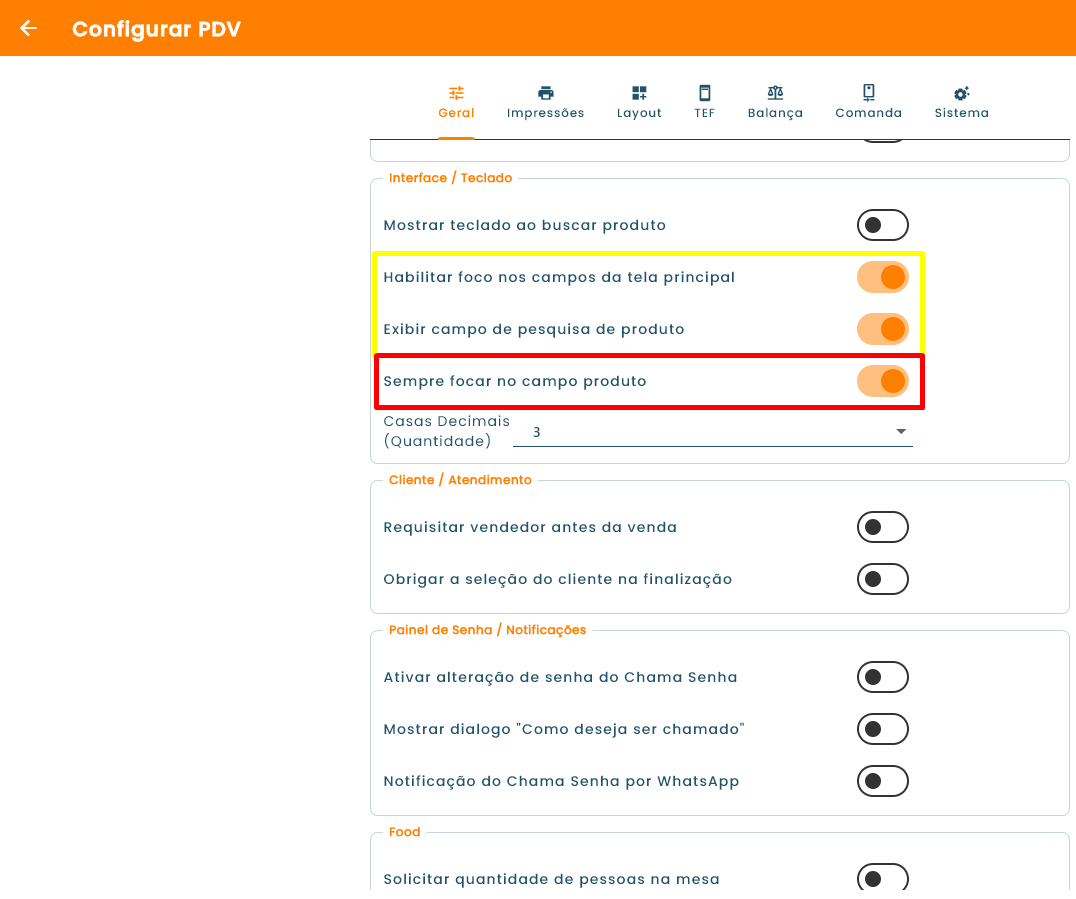Image resolution: width=1076 pixels, height=899 pixels.
Task: Toggle Mostrar dialogo Como deseja ser chamado
Action: tap(882, 729)
